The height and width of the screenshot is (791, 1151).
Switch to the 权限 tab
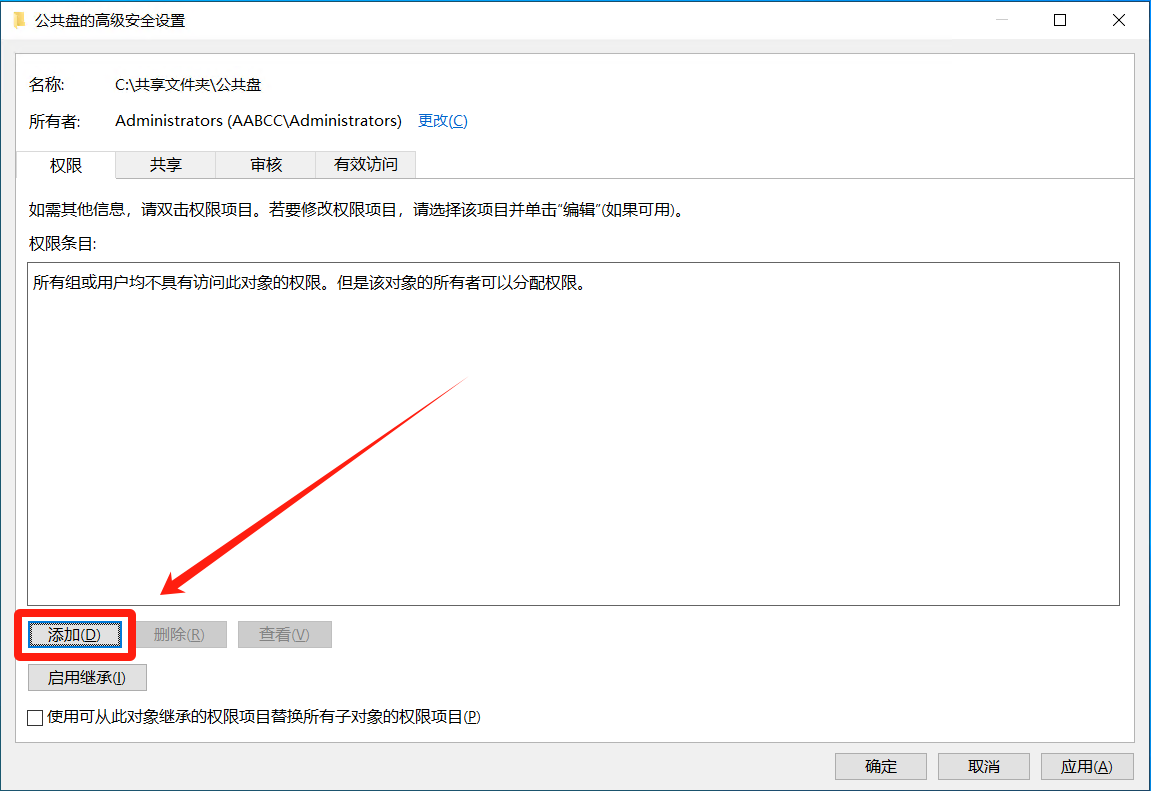pos(66,166)
